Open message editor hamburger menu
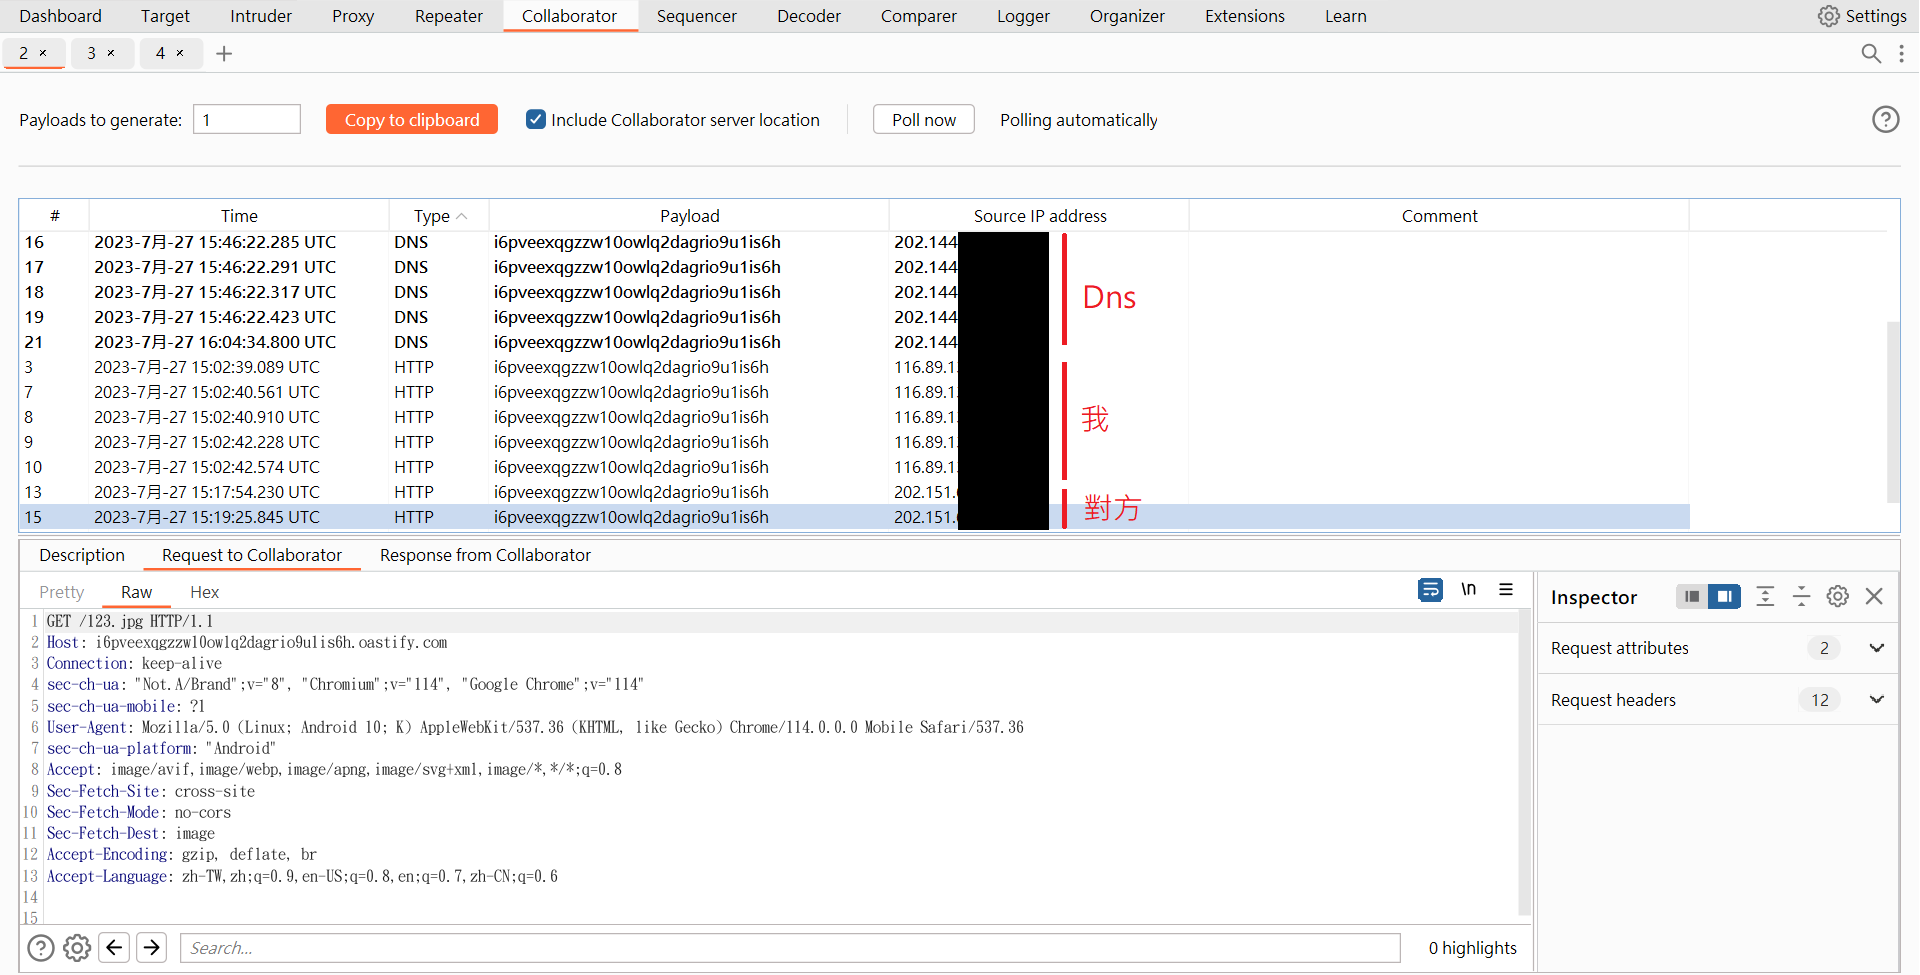The image size is (1920, 975). (1506, 590)
